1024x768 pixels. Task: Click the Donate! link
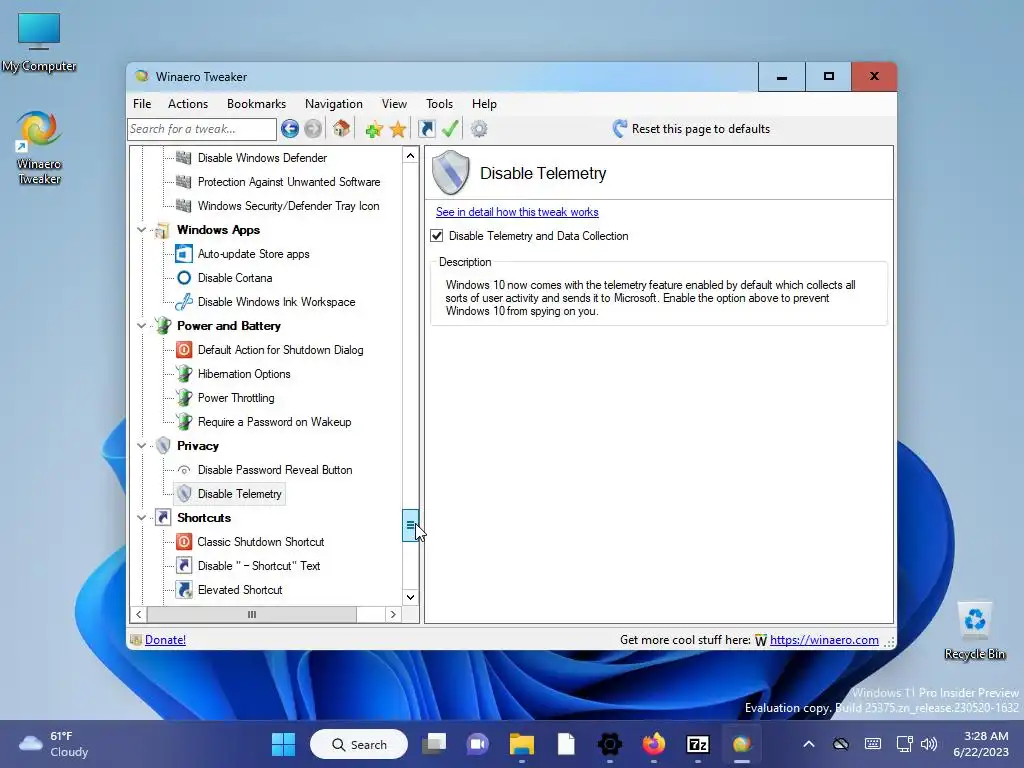point(165,640)
